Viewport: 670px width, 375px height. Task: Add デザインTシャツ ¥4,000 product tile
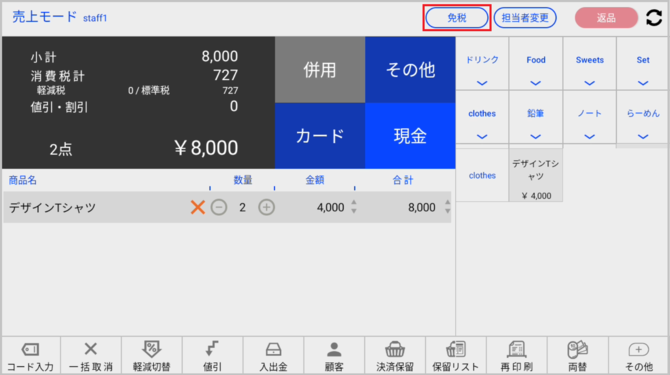tap(536, 175)
